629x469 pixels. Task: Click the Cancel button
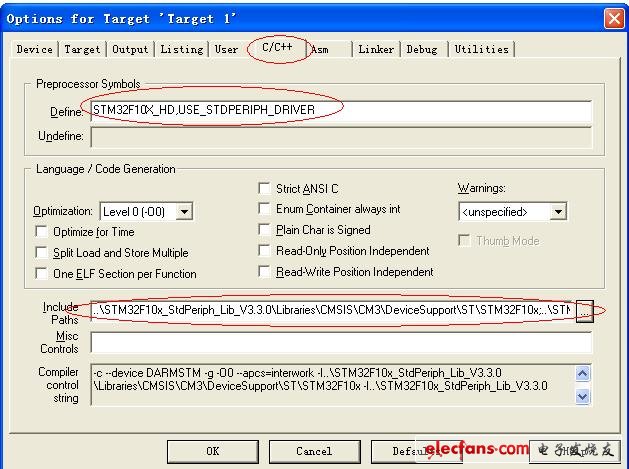(x=313, y=451)
